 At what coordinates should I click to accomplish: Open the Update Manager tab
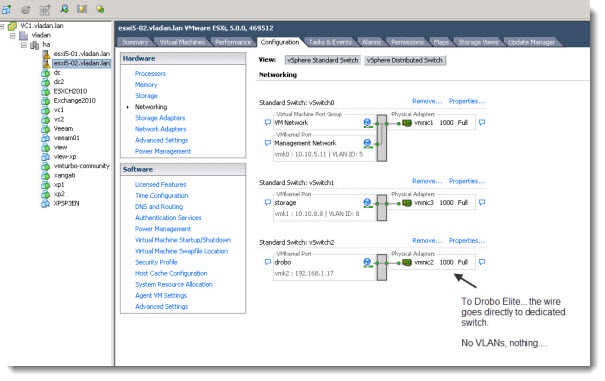tap(531, 42)
